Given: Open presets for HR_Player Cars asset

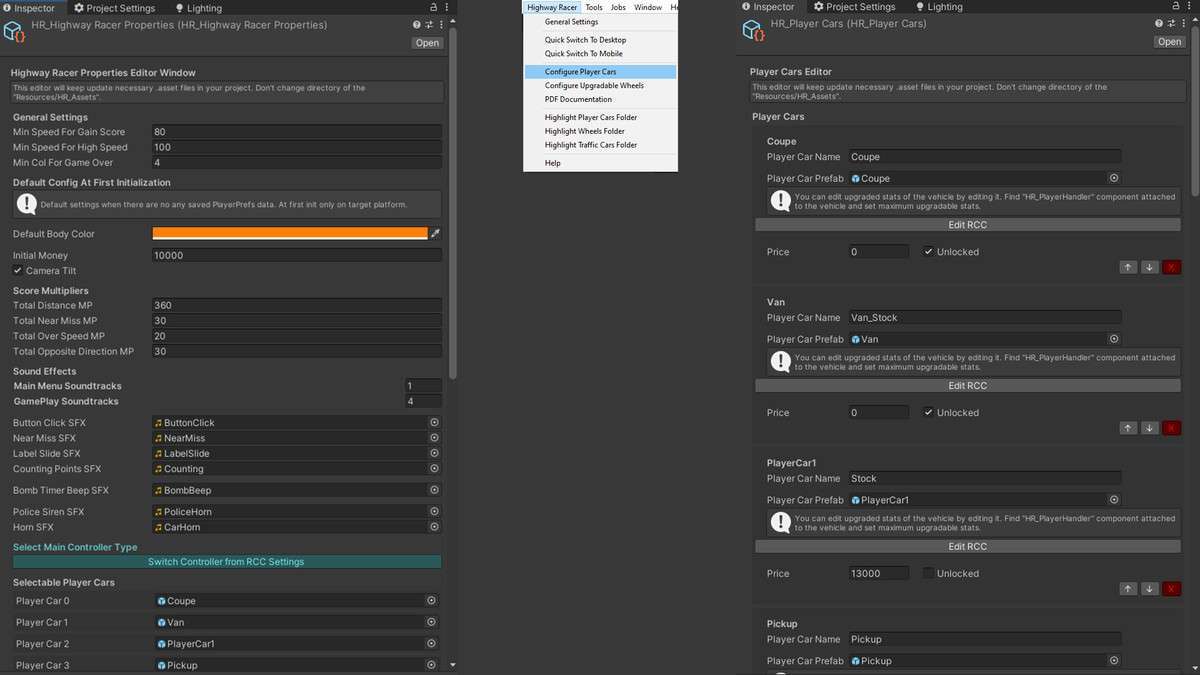Looking at the screenshot, I should (x=1169, y=24).
